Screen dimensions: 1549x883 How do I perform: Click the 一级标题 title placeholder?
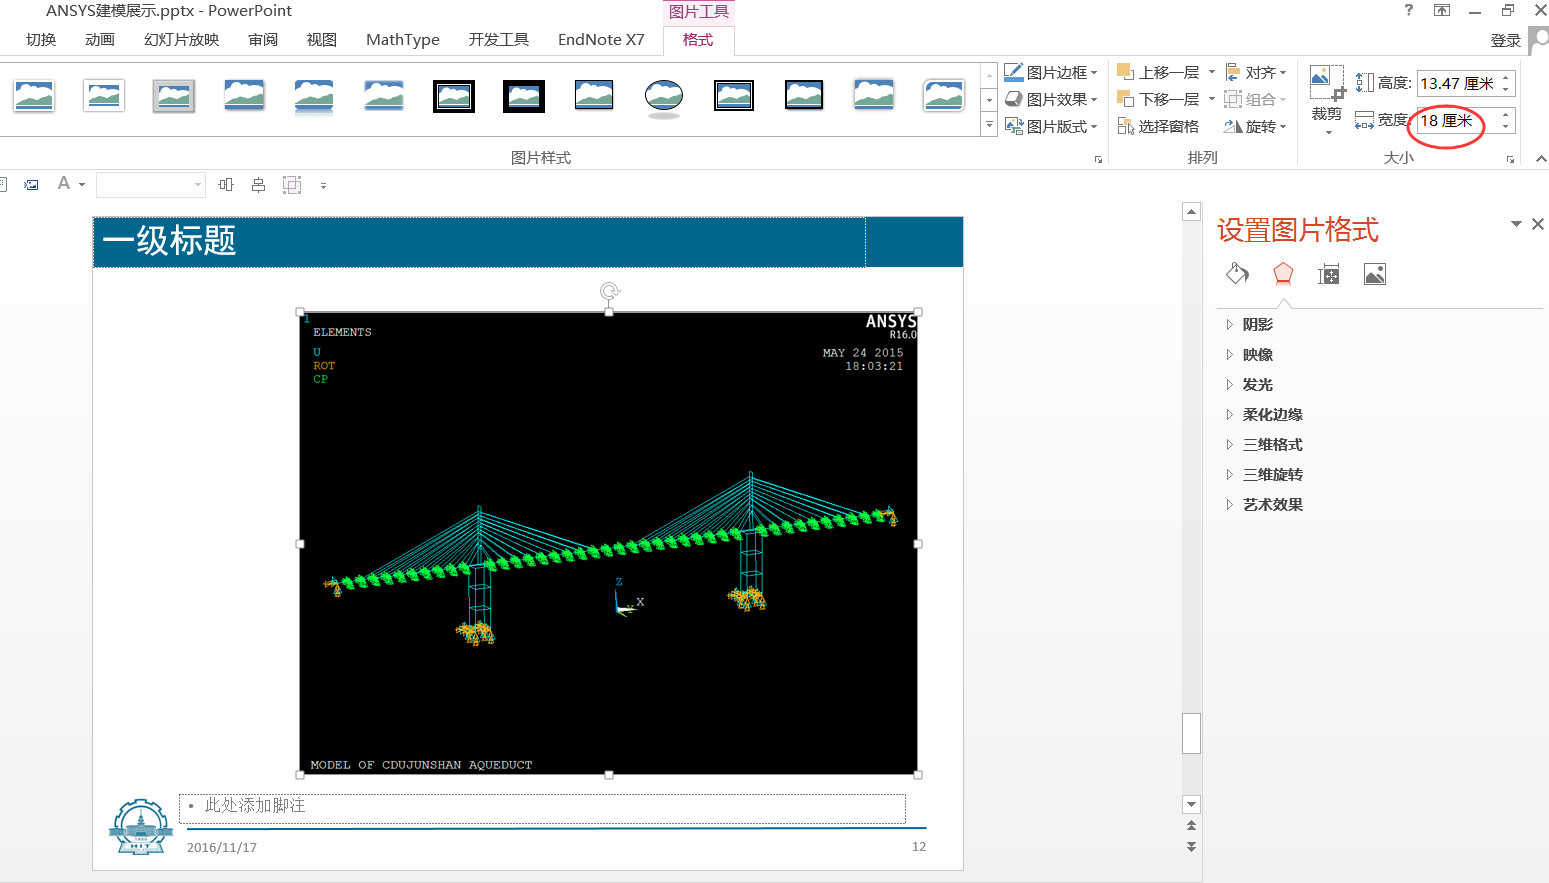point(480,242)
